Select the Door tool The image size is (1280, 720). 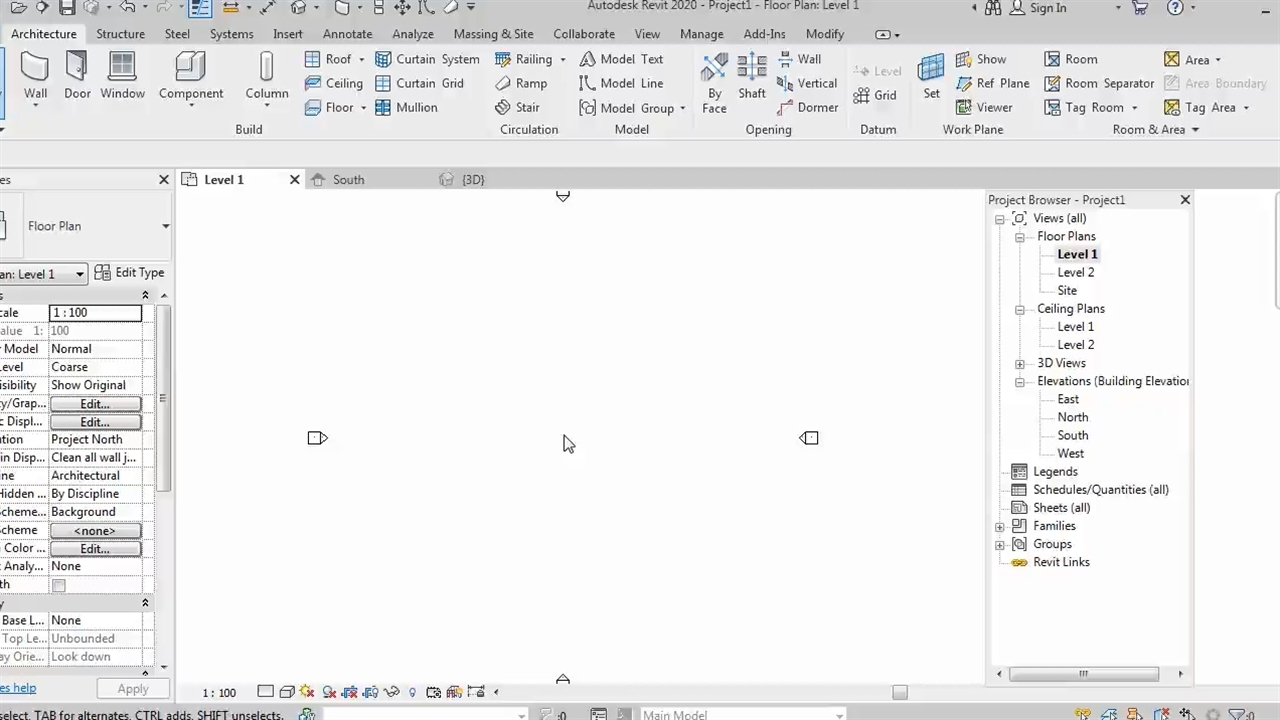(x=77, y=76)
